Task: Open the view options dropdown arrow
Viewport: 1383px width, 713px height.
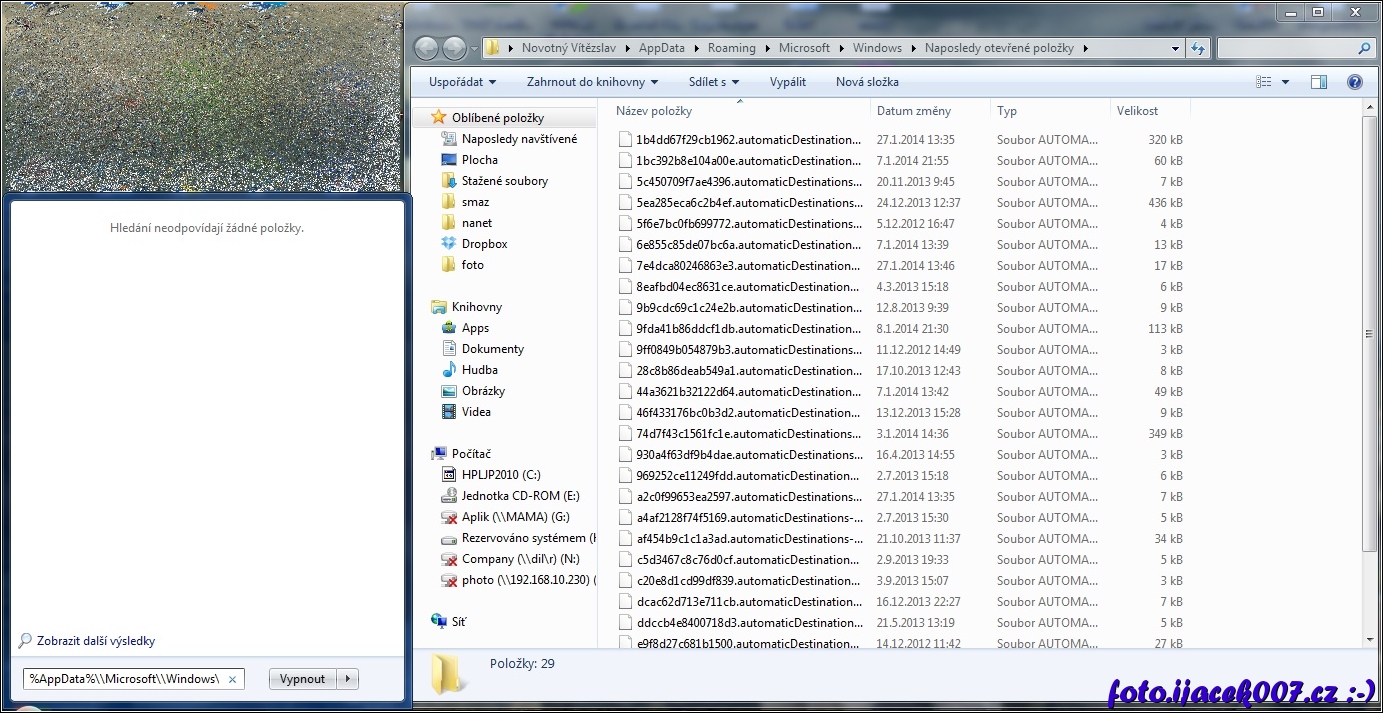Action: click(x=1285, y=82)
